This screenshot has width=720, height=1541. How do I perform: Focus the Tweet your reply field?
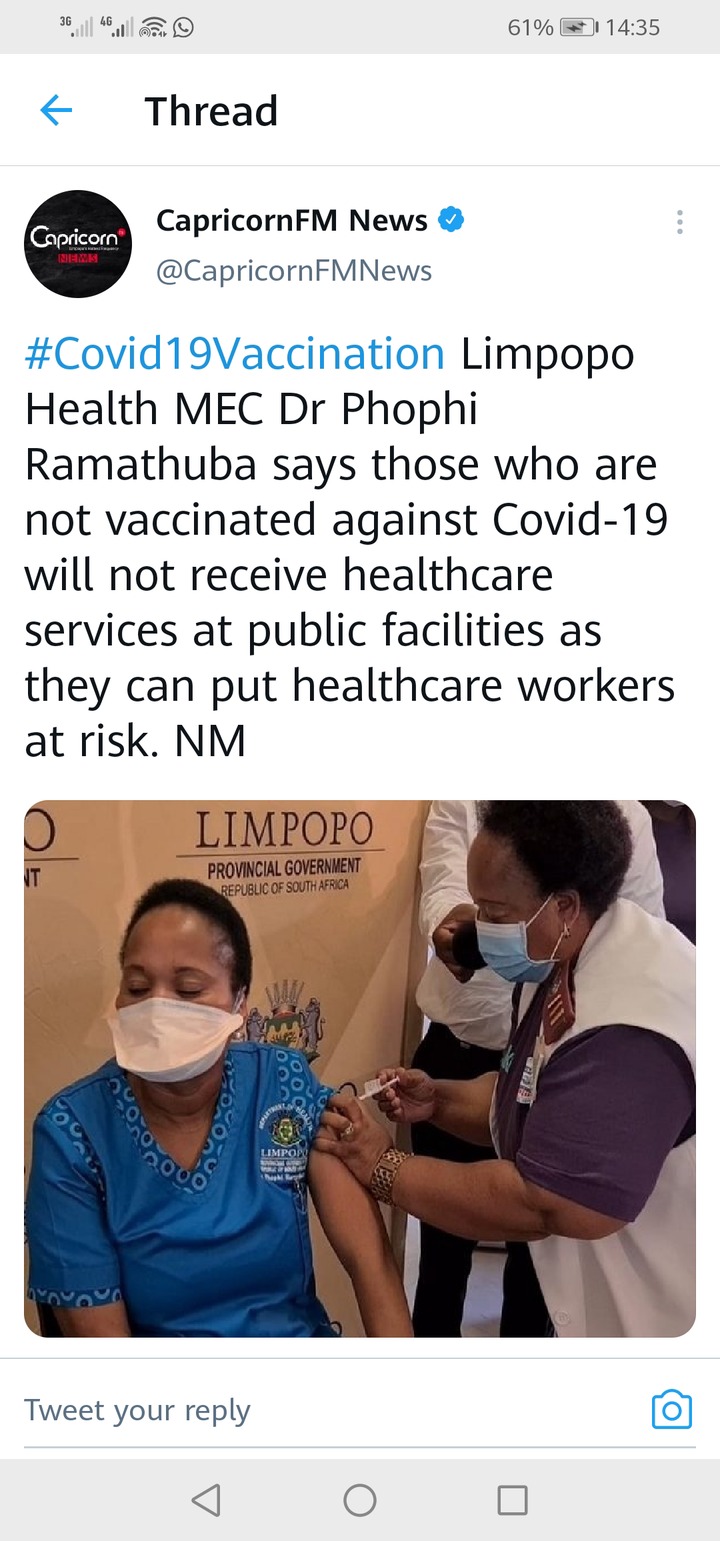coord(330,1410)
